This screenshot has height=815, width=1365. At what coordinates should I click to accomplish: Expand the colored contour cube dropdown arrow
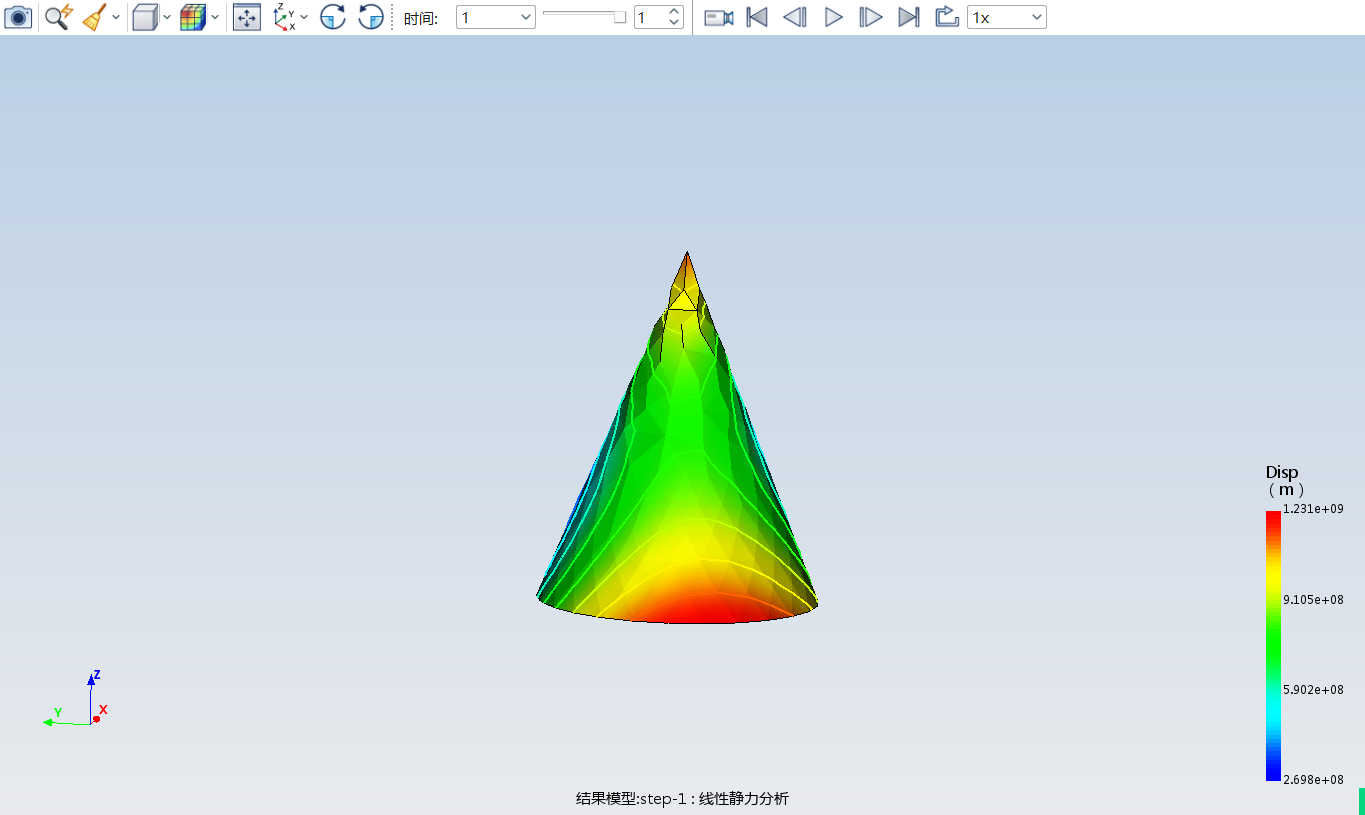click(x=215, y=17)
